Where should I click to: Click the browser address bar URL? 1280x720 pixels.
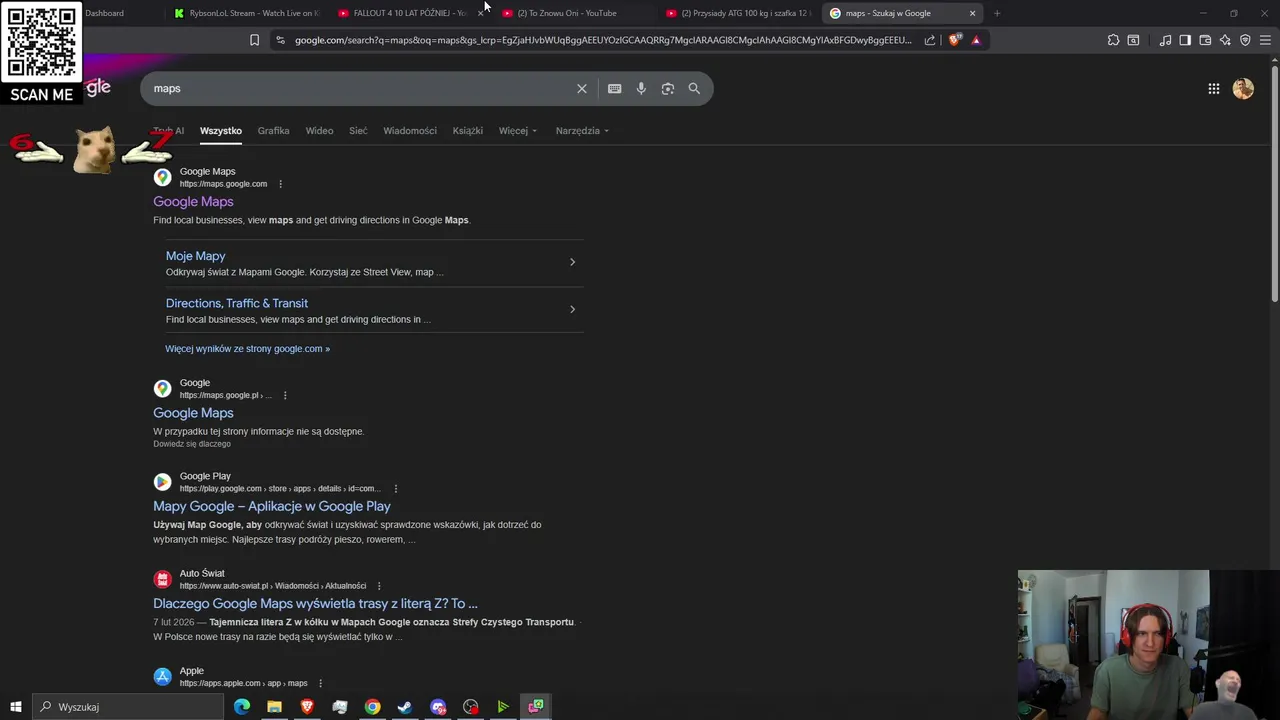[x=603, y=40]
